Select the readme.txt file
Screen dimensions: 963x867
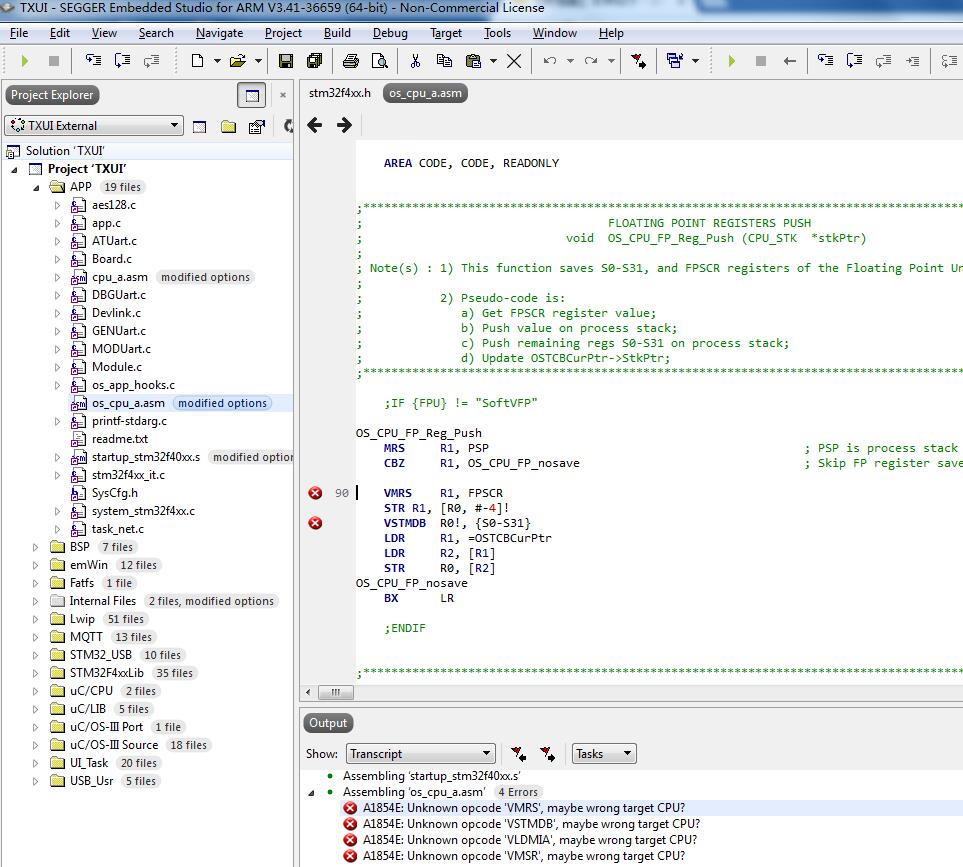tap(120, 439)
